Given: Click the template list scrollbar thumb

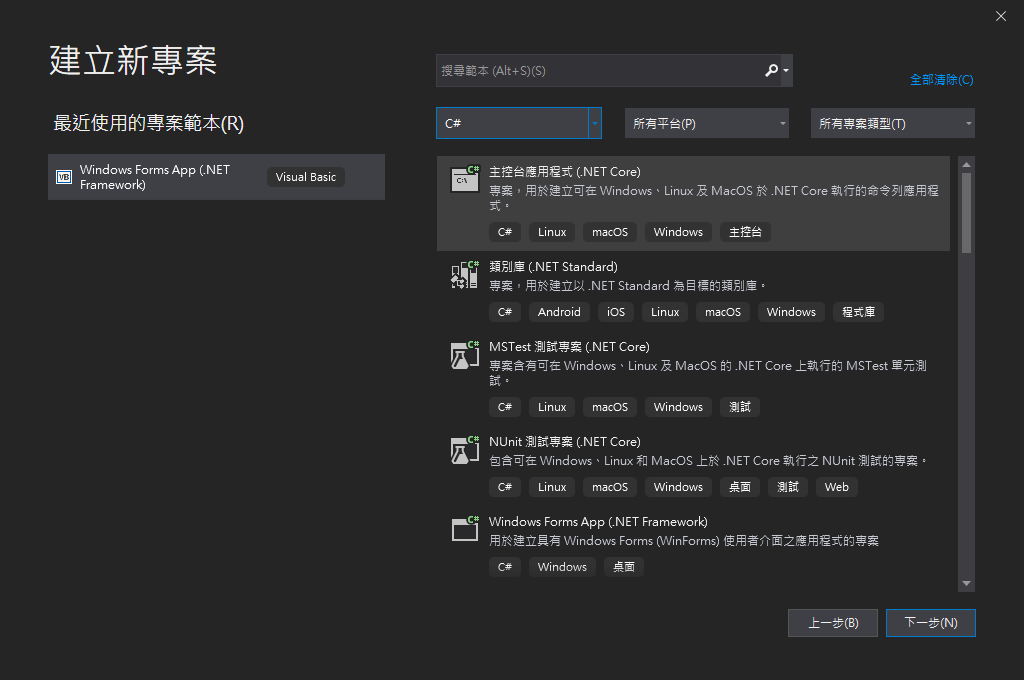Looking at the screenshot, I should point(967,212).
